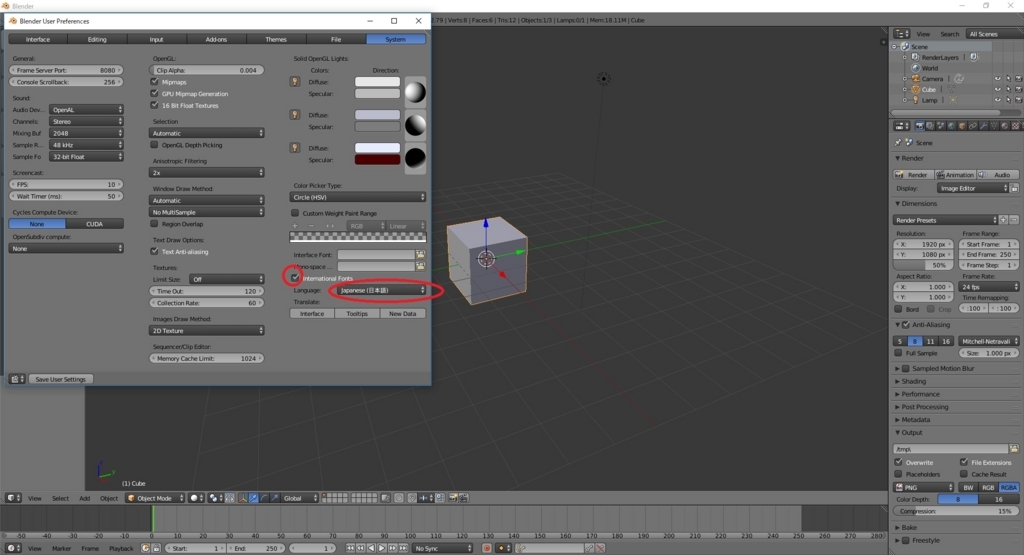1024x555 pixels.
Task: Enable Region Overlap checkbox
Action: 154,224
